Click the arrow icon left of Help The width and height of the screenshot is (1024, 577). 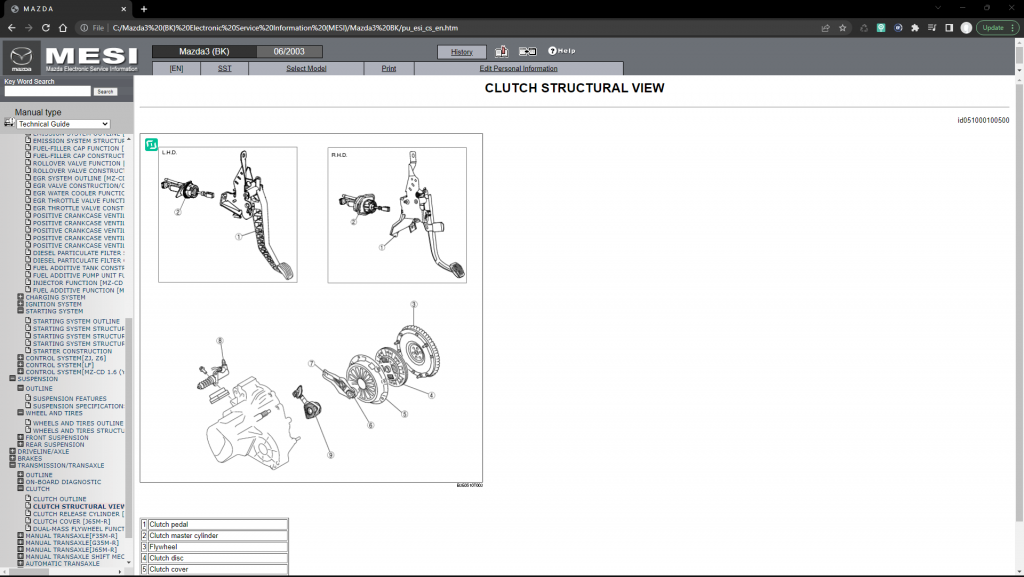point(528,51)
